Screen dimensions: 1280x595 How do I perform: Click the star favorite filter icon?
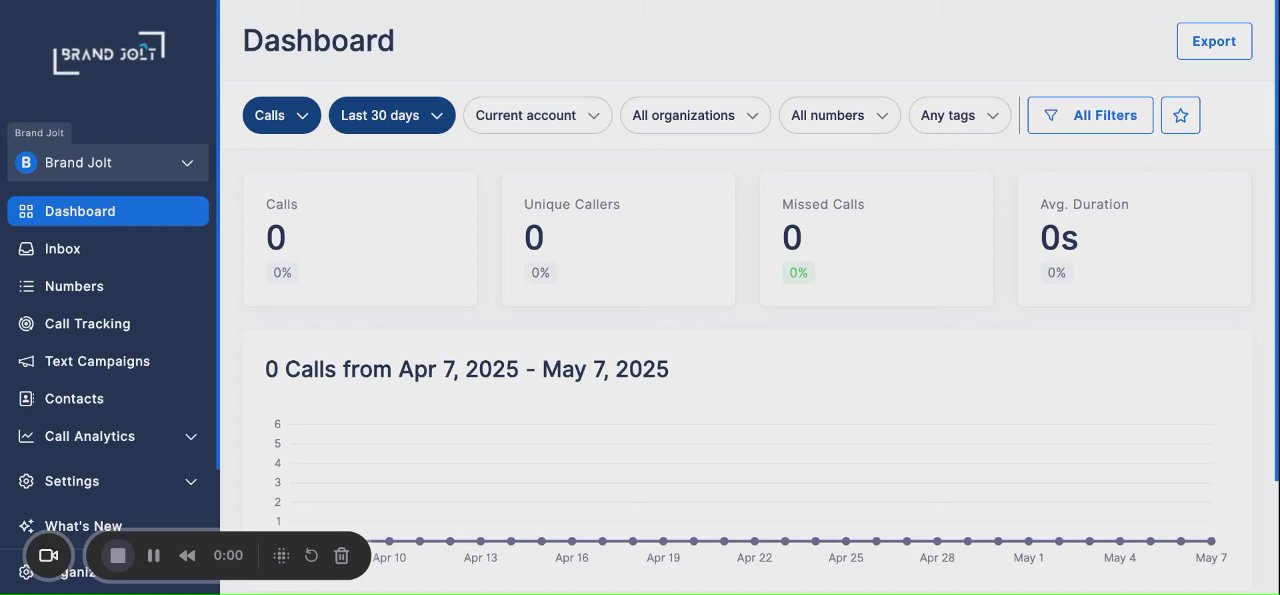pyautogui.click(x=1180, y=115)
